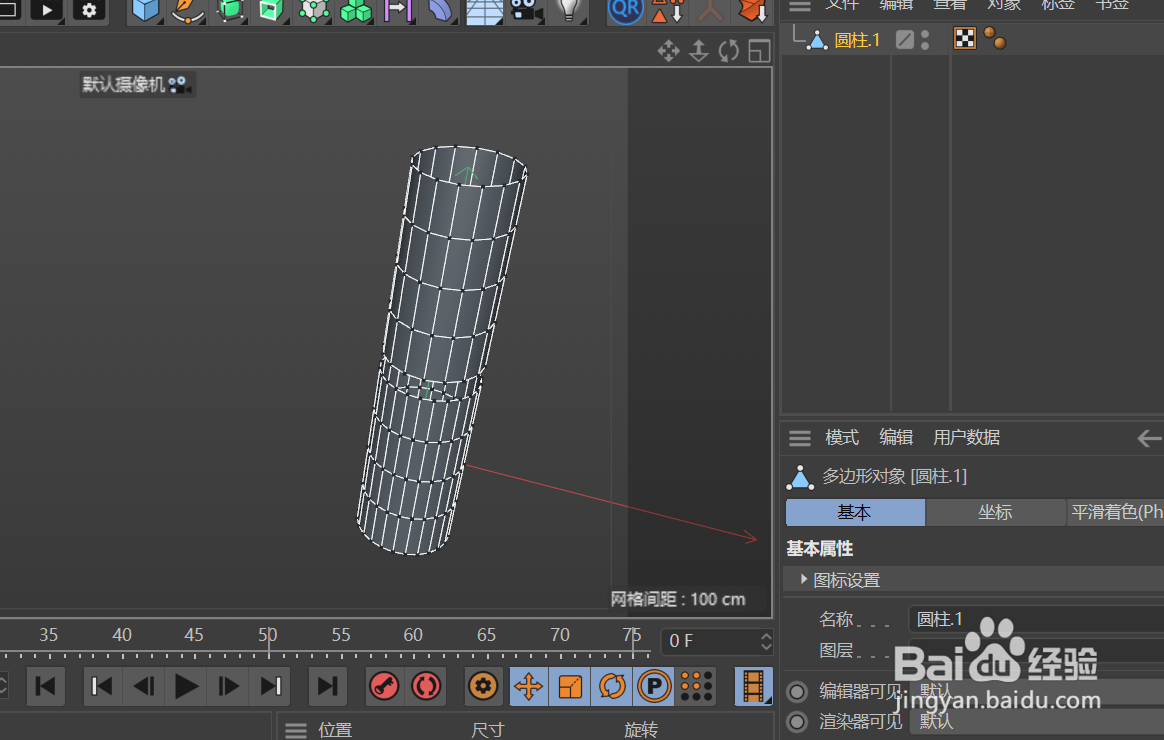This screenshot has height=740, width=1164.
Task: Go to previous keyframe
Action: [x=102, y=687]
